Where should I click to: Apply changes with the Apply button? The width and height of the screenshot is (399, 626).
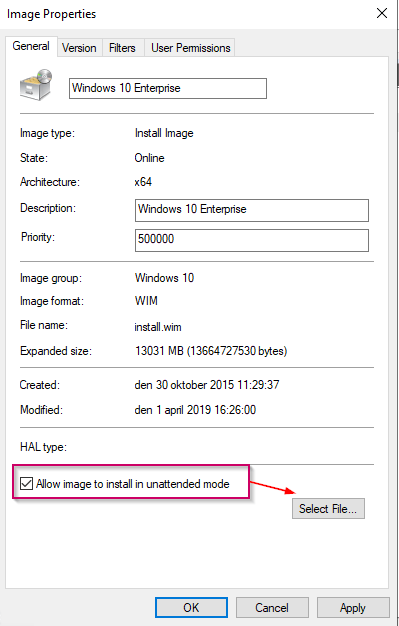(353, 608)
